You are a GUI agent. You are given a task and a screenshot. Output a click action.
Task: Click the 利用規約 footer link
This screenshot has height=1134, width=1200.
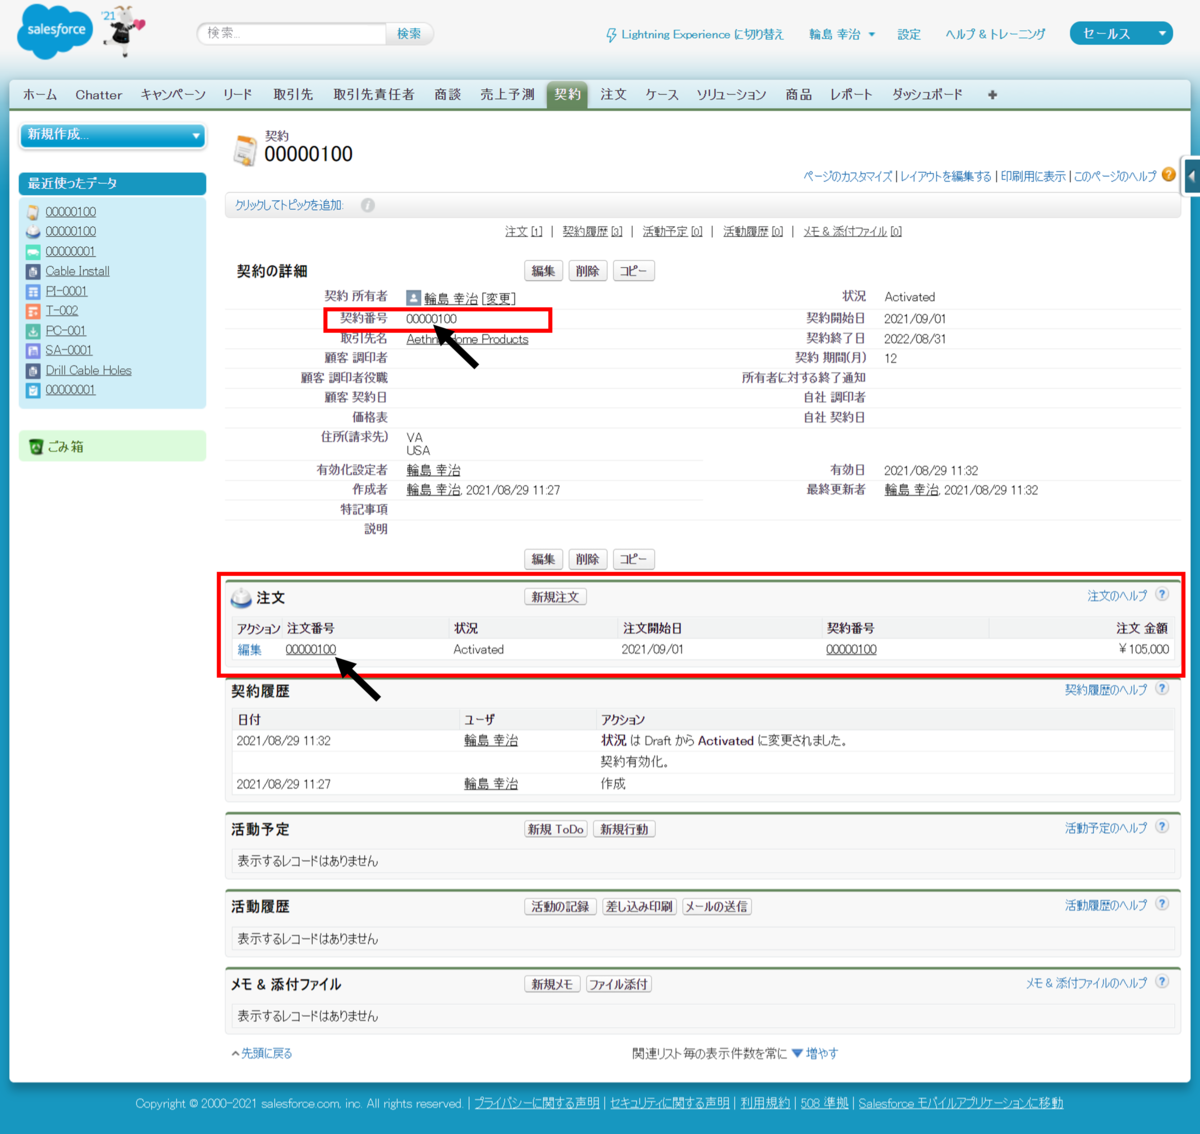765,1103
